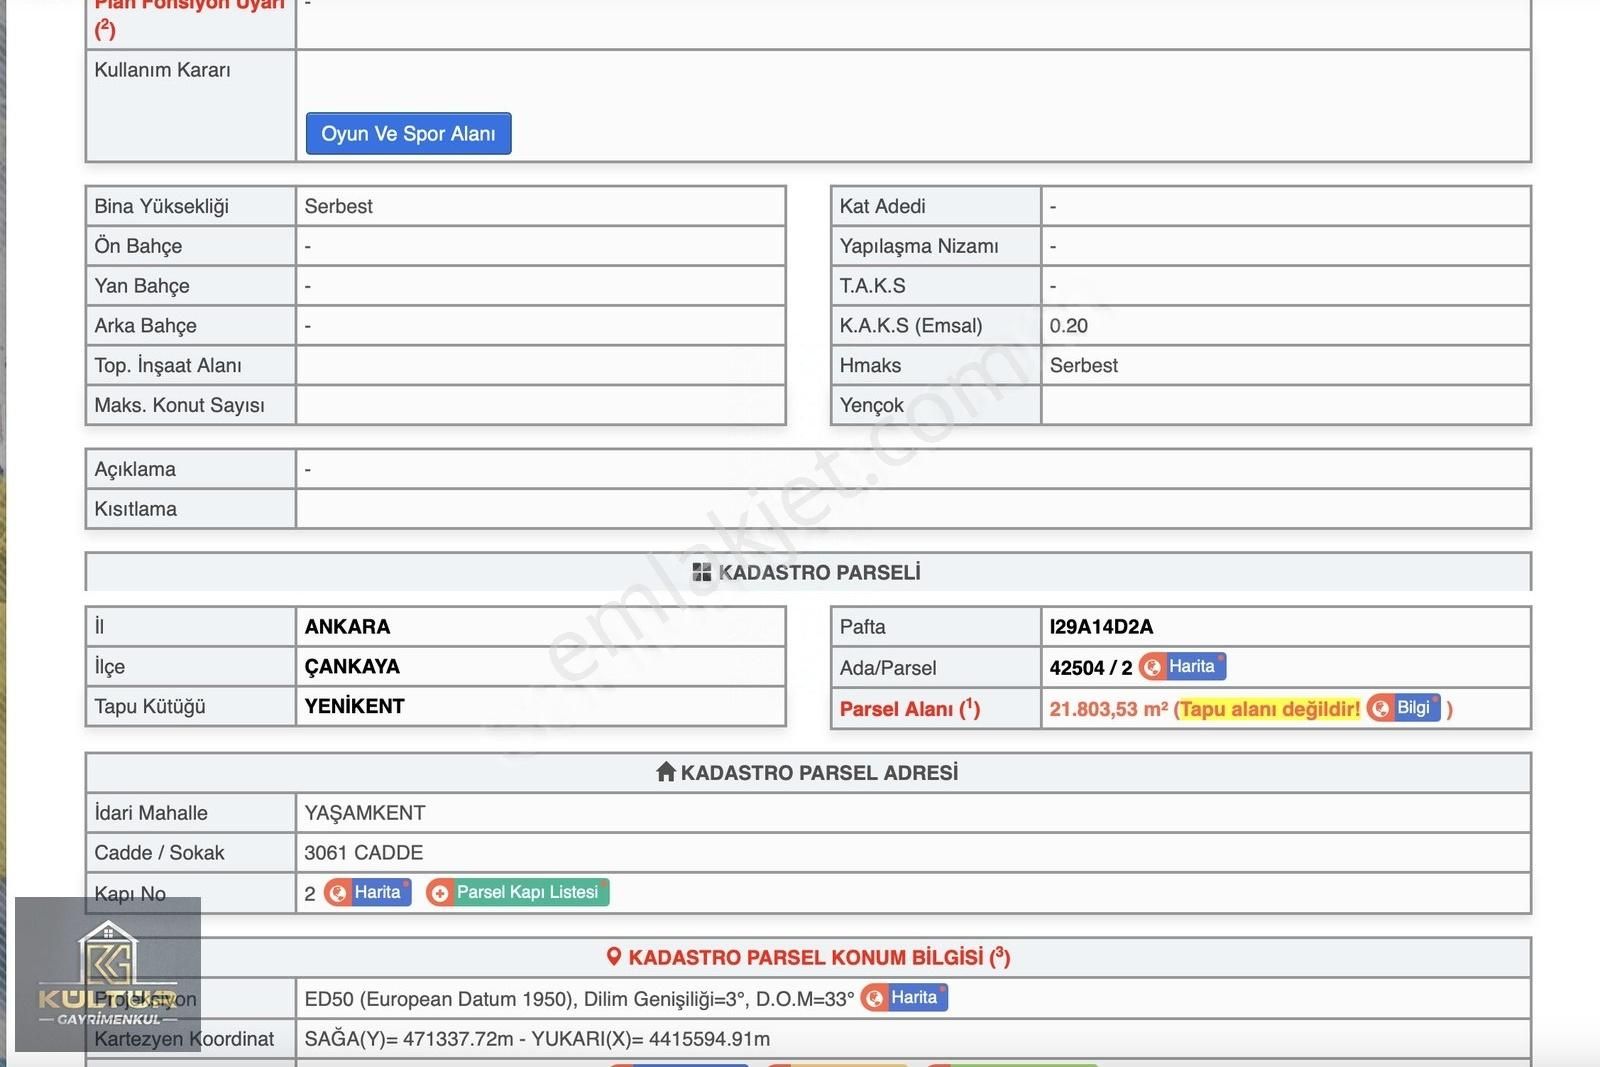
Task: Click the Bilgi button beside Parsel Alanı
Action: (1404, 708)
